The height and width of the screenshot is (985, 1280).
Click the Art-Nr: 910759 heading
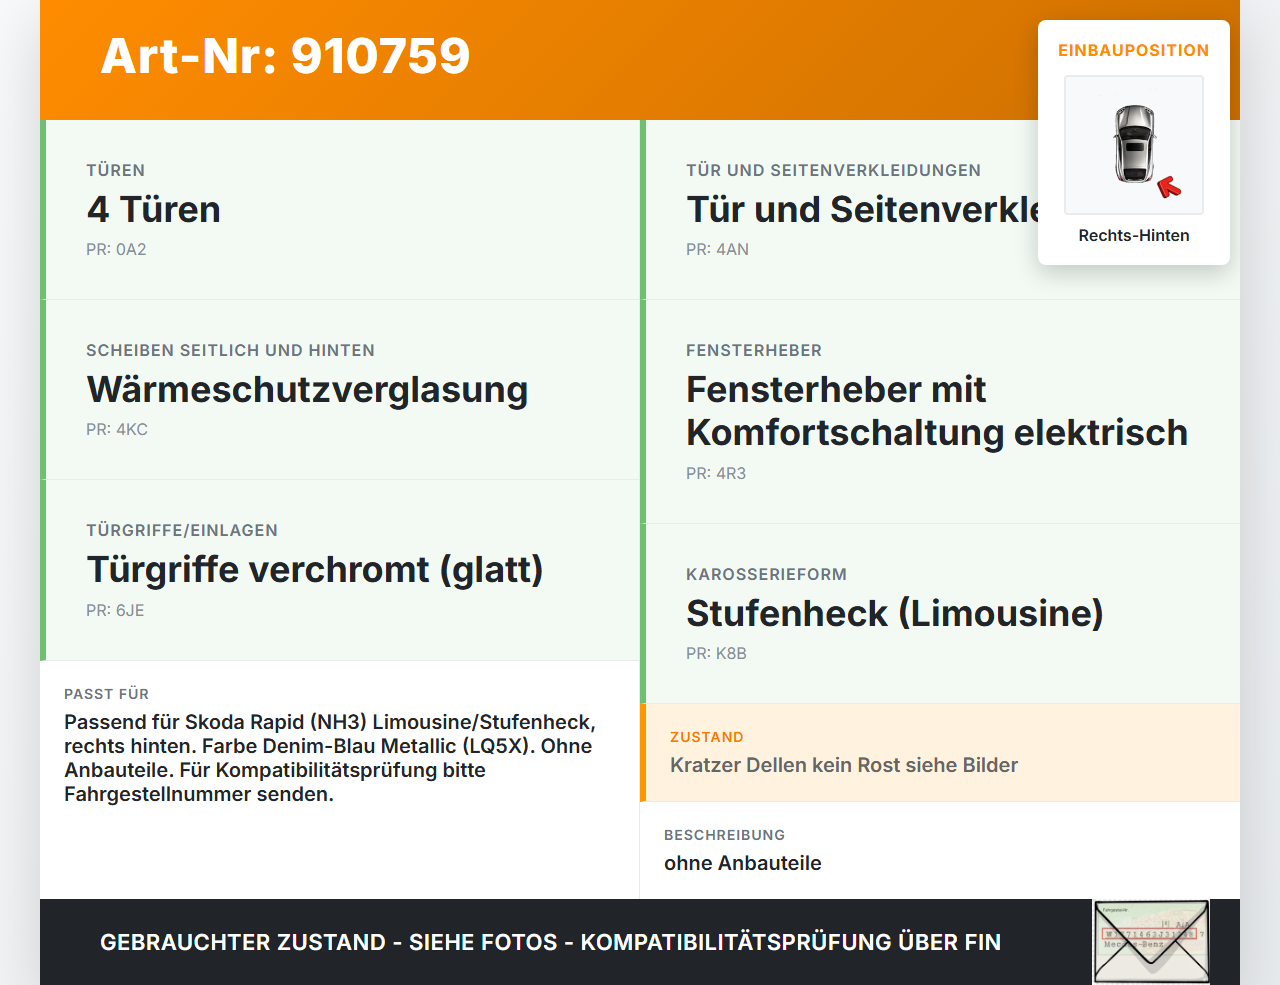click(285, 56)
